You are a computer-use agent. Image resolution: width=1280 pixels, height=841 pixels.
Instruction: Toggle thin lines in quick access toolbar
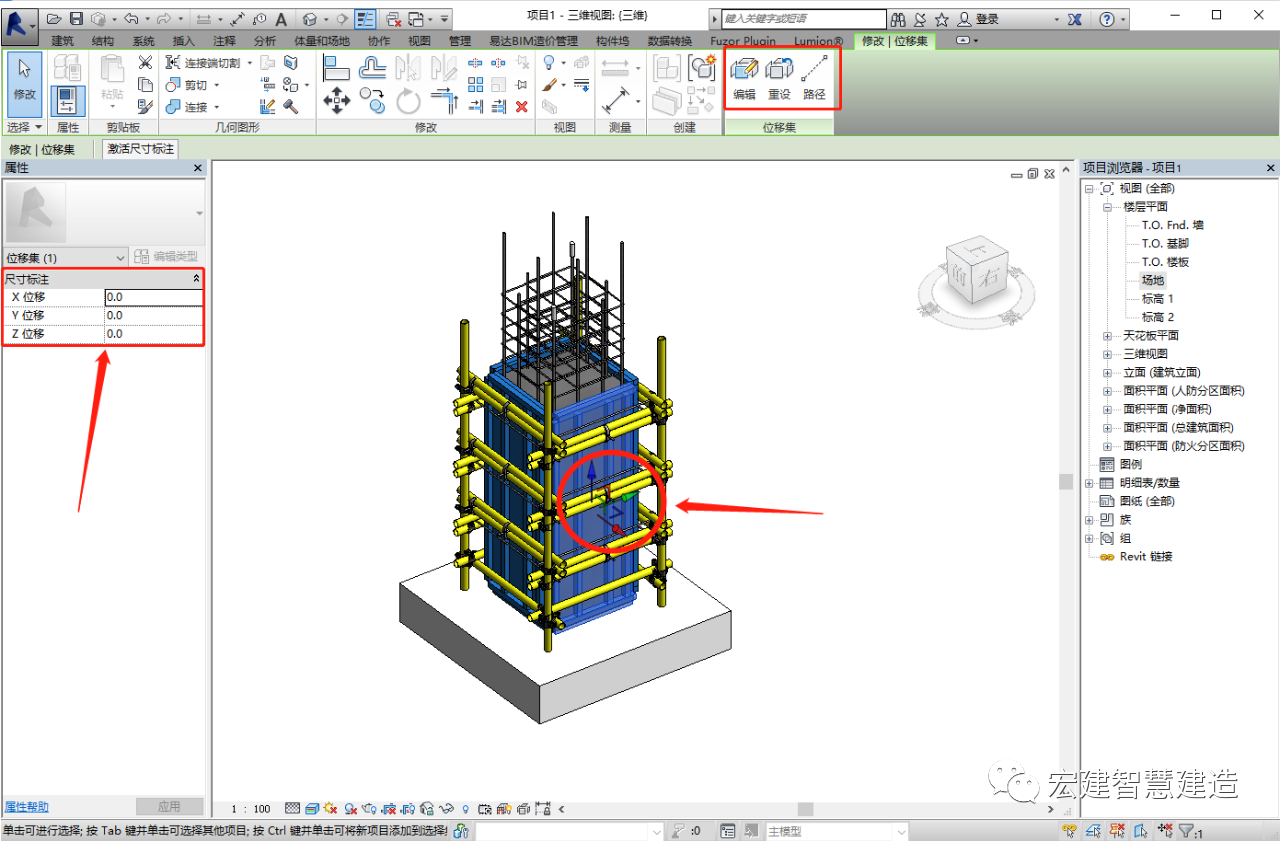(365, 19)
